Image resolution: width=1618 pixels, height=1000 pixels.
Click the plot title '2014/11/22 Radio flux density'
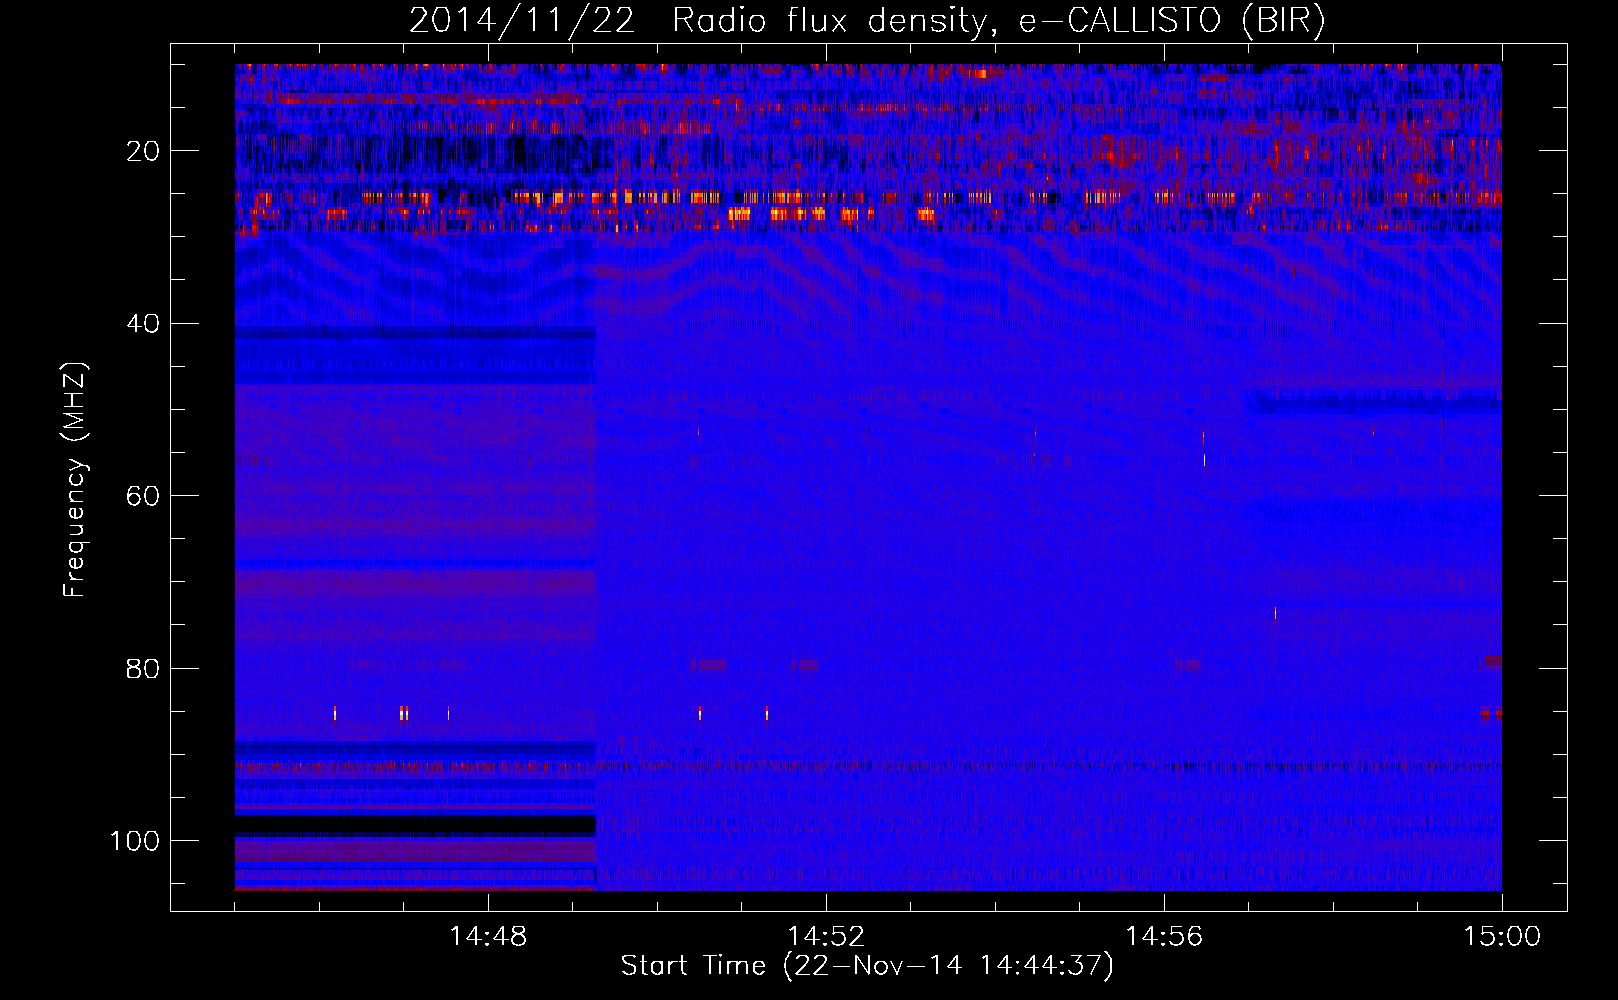[867, 21]
